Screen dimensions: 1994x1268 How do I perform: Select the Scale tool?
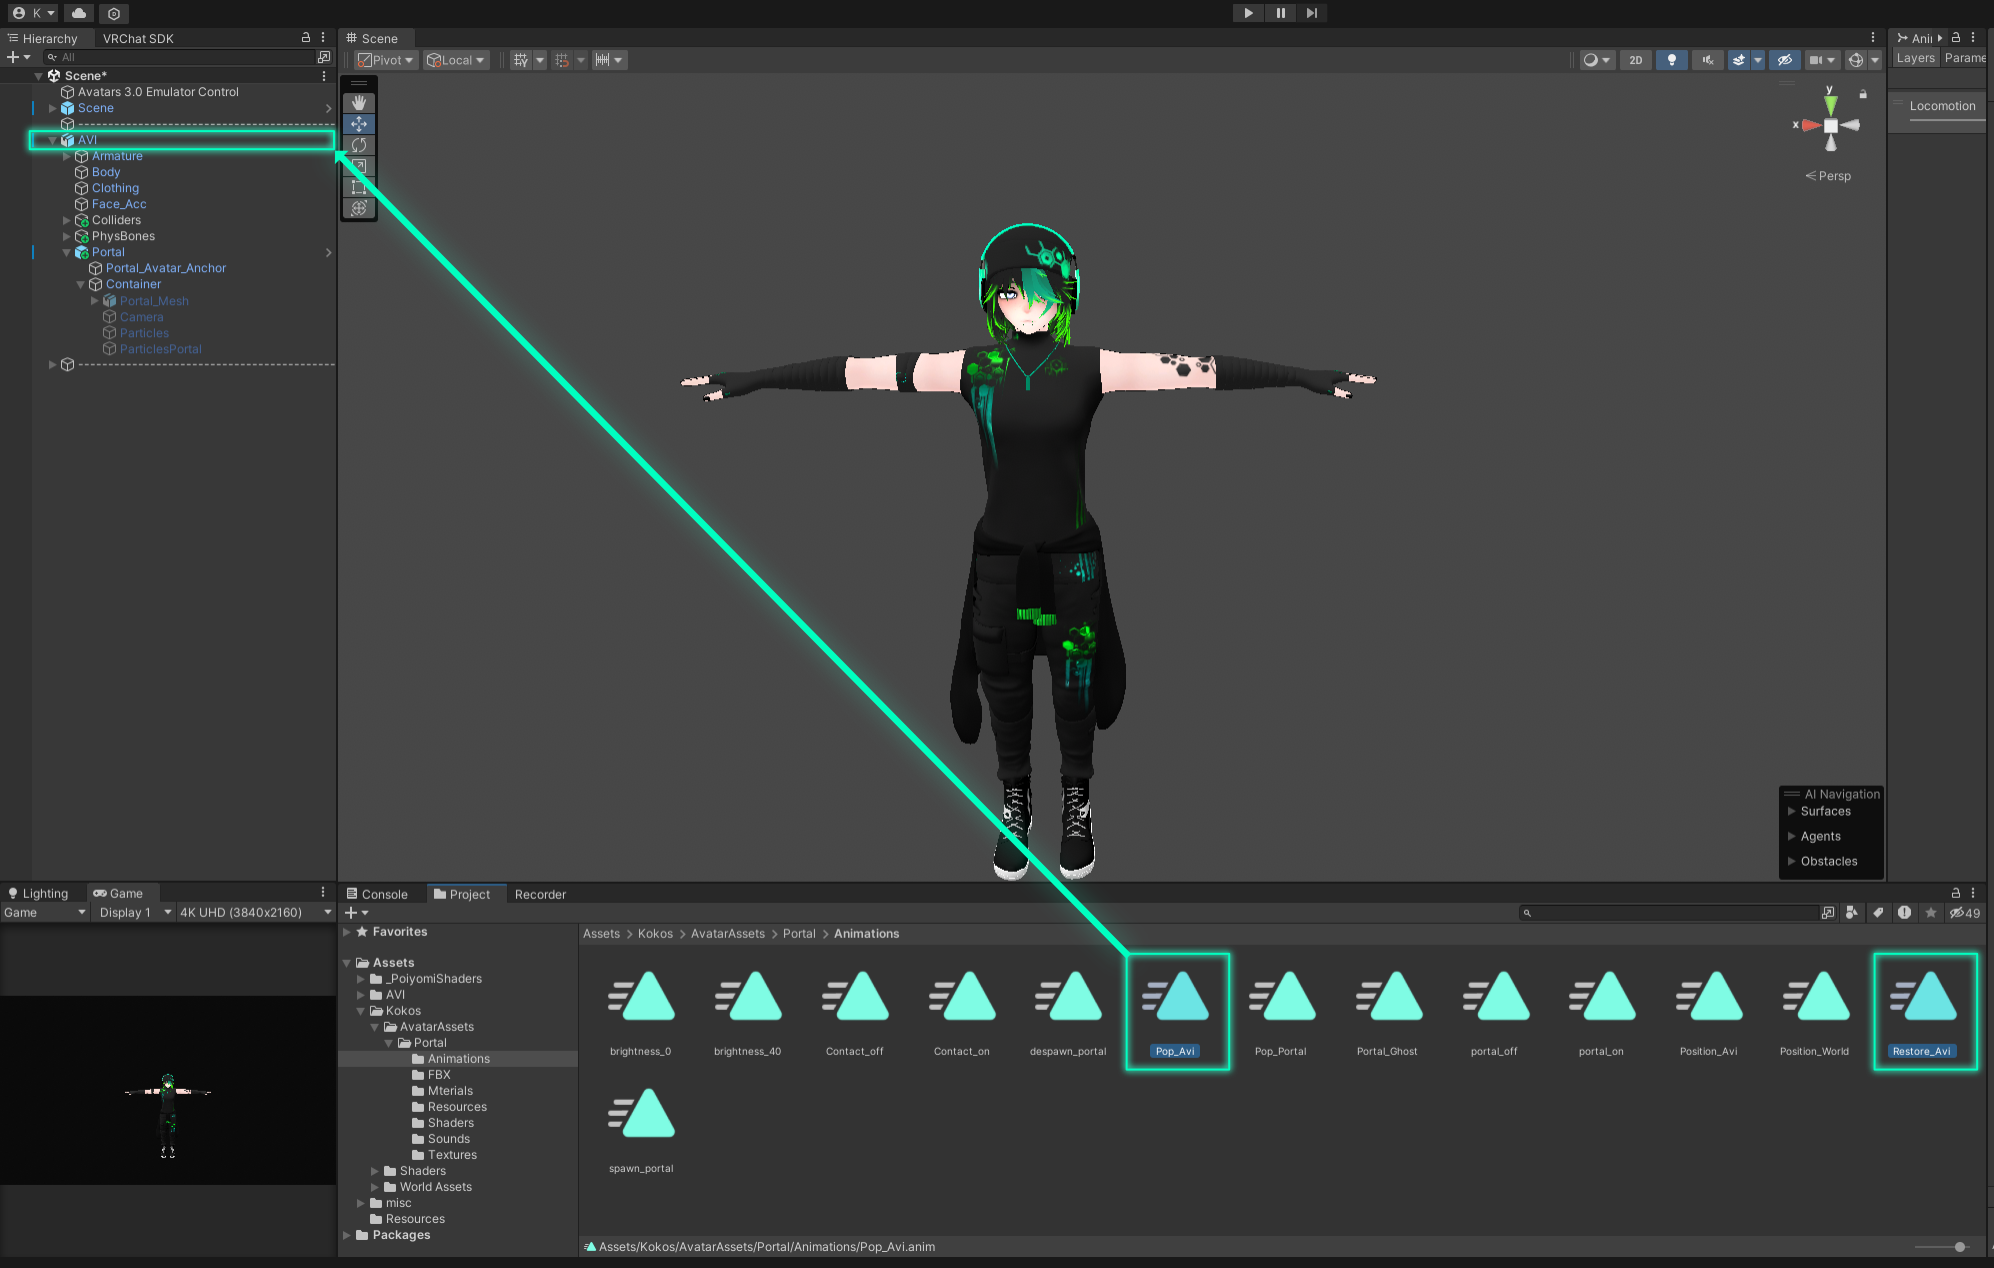tap(359, 166)
